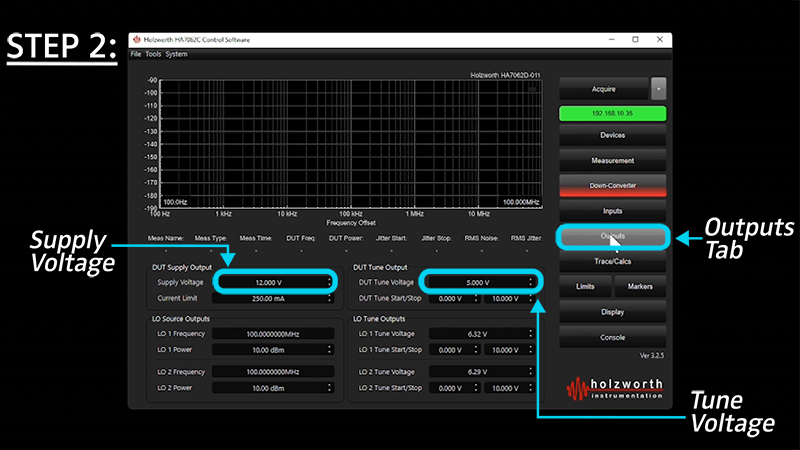This screenshot has height=450, width=800.
Task: Open the Devices tab
Action: pyautogui.click(x=612, y=135)
